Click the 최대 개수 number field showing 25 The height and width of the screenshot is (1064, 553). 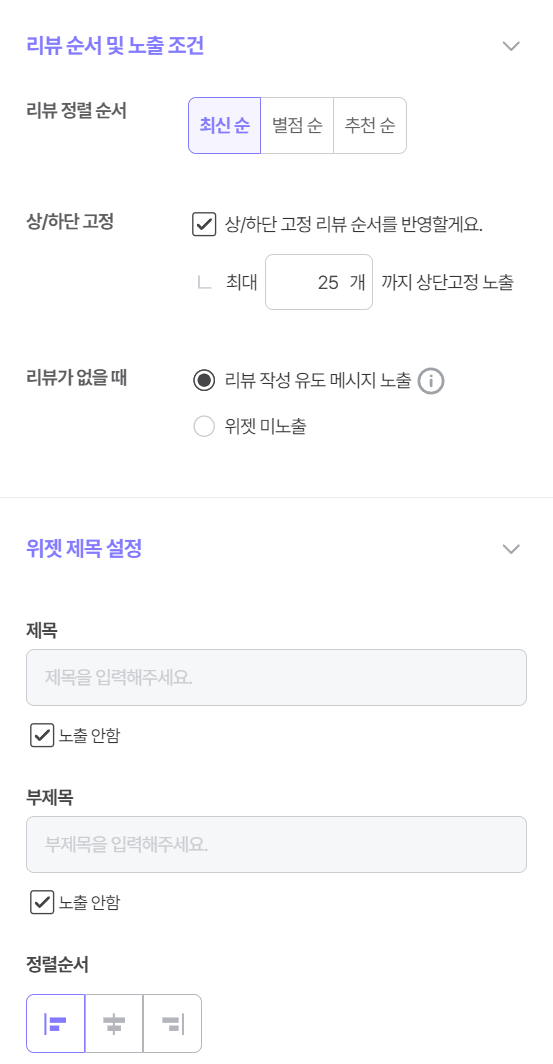319,282
